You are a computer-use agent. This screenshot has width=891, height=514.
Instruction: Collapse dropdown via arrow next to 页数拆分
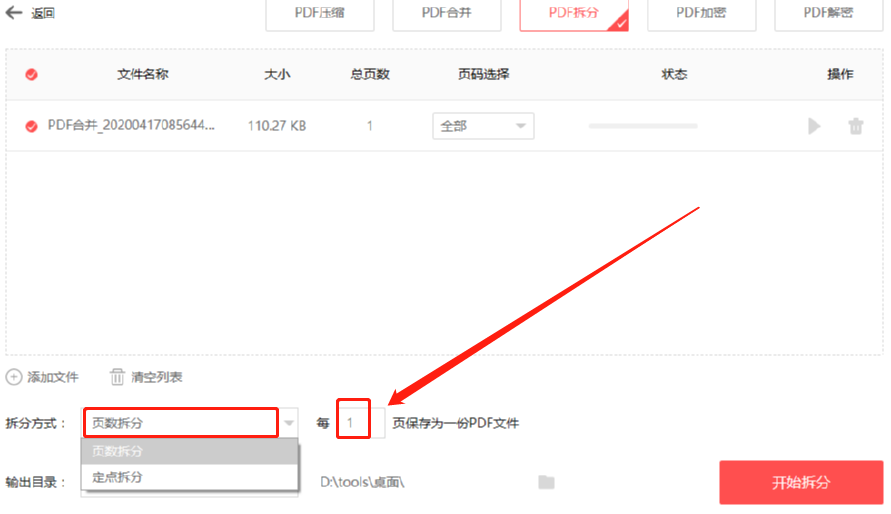click(x=289, y=423)
